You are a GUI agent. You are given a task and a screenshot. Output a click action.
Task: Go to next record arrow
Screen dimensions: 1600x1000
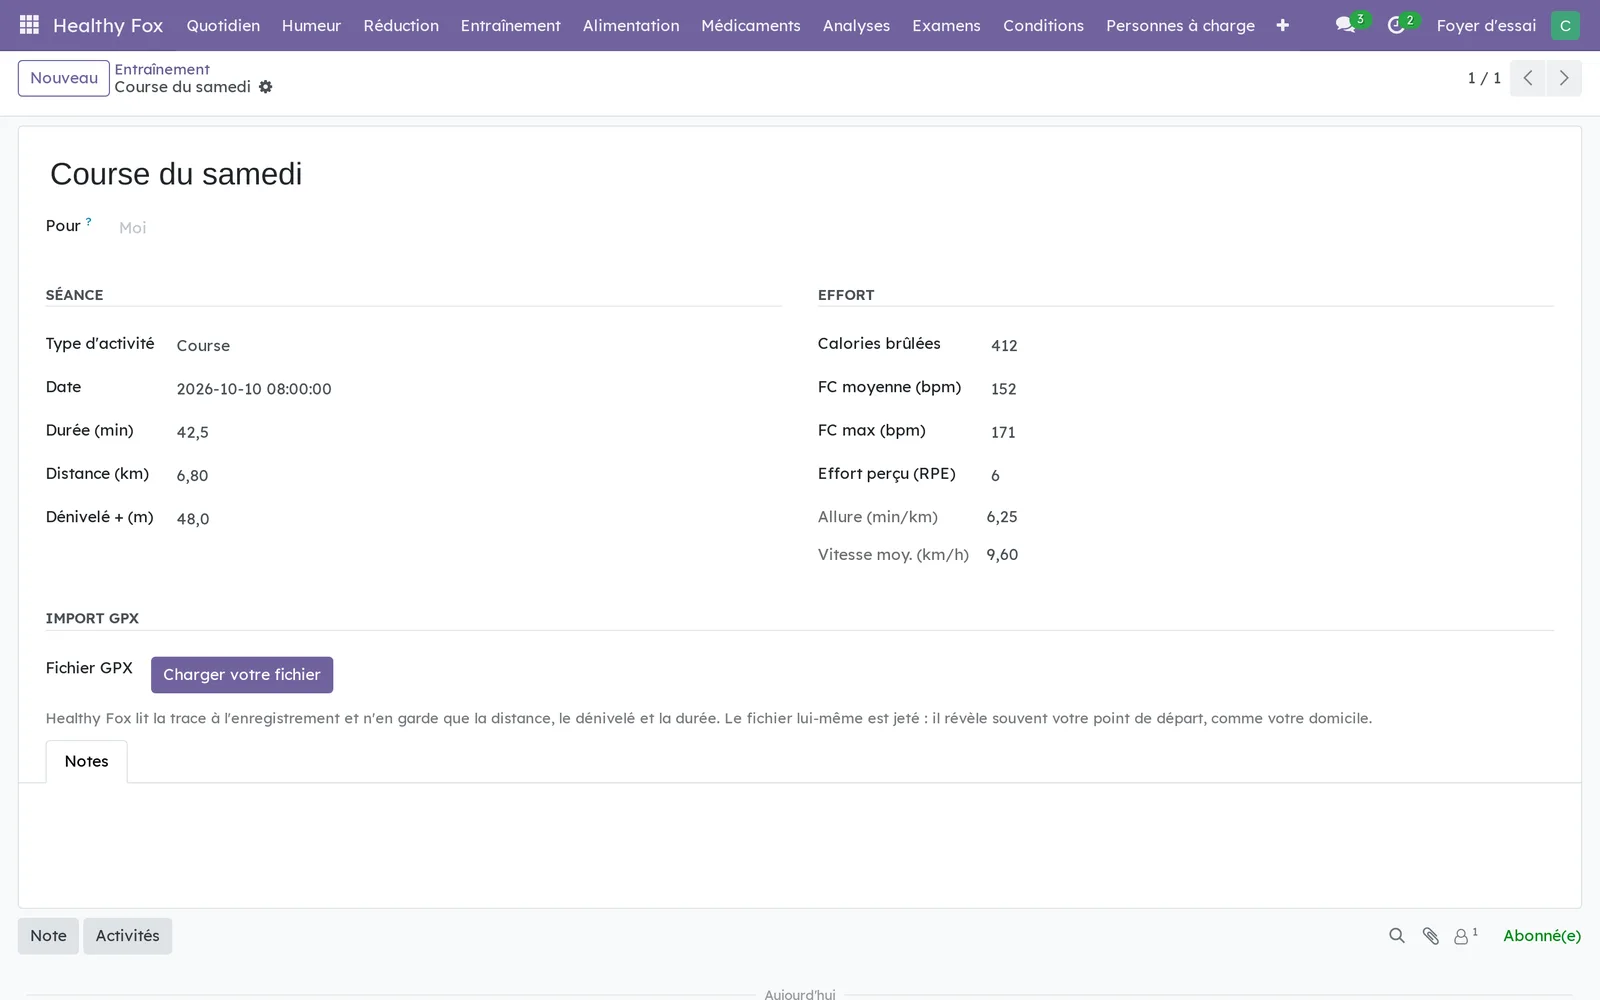pyautogui.click(x=1564, y=78)
